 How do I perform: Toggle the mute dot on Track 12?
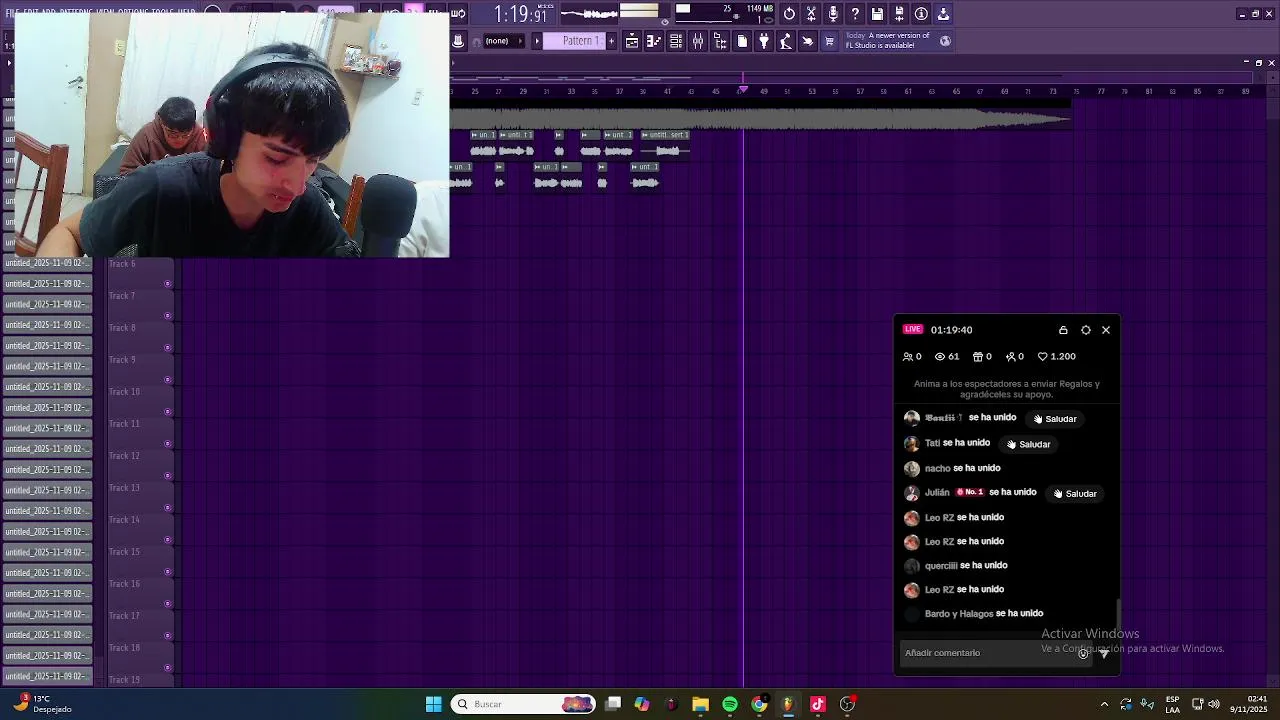pos(167,476)
